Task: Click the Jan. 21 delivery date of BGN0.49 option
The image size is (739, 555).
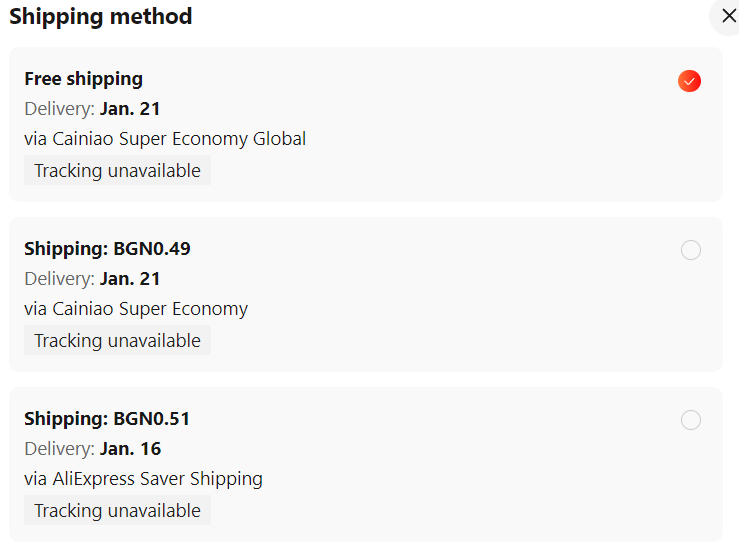Action: [x=130, y=279]
